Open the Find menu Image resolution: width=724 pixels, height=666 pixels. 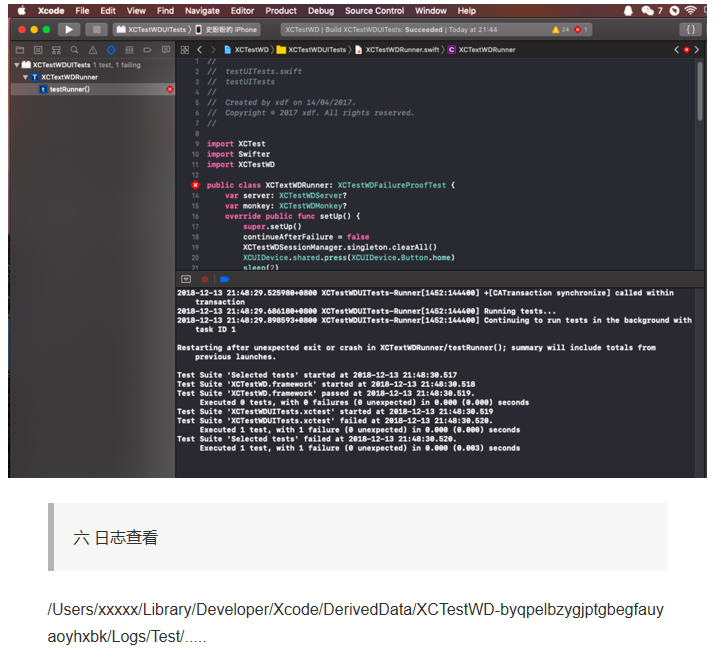pyautogui.click(x=165, y=11)
